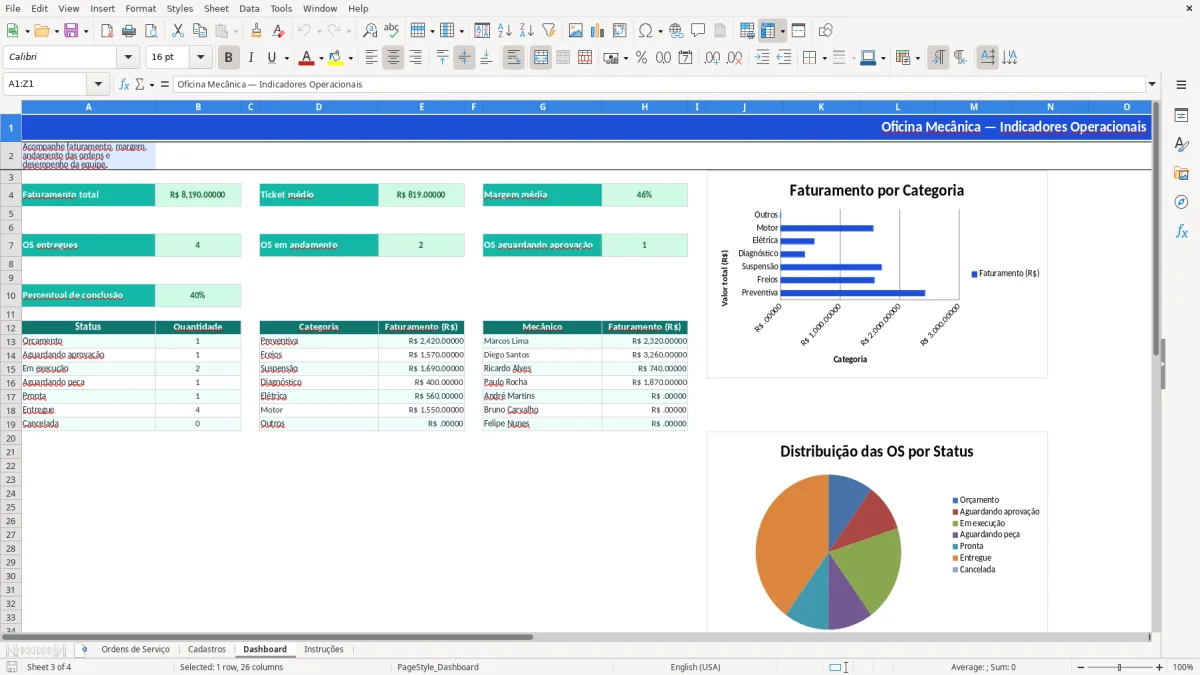
Task: Open the Font Color dropdown arrow
Action: coord(321,58)
